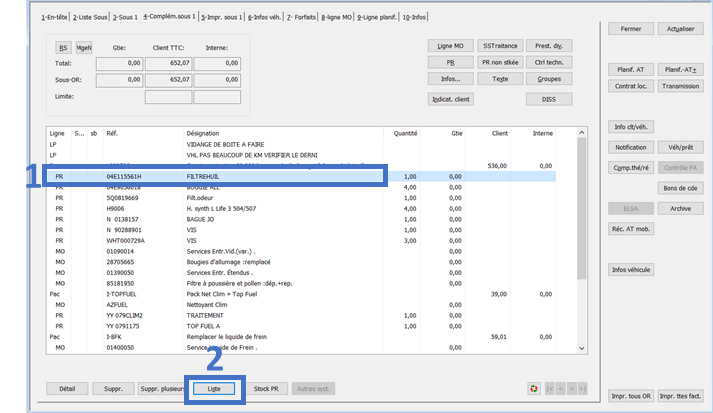
Task: Switch to 6-Infos véh. tab
Action: click(264, 17)
